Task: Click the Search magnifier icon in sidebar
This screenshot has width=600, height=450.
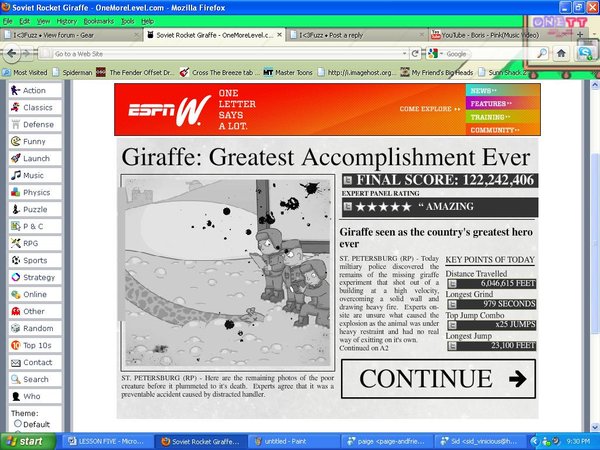Action: click(x=14, y=379)
